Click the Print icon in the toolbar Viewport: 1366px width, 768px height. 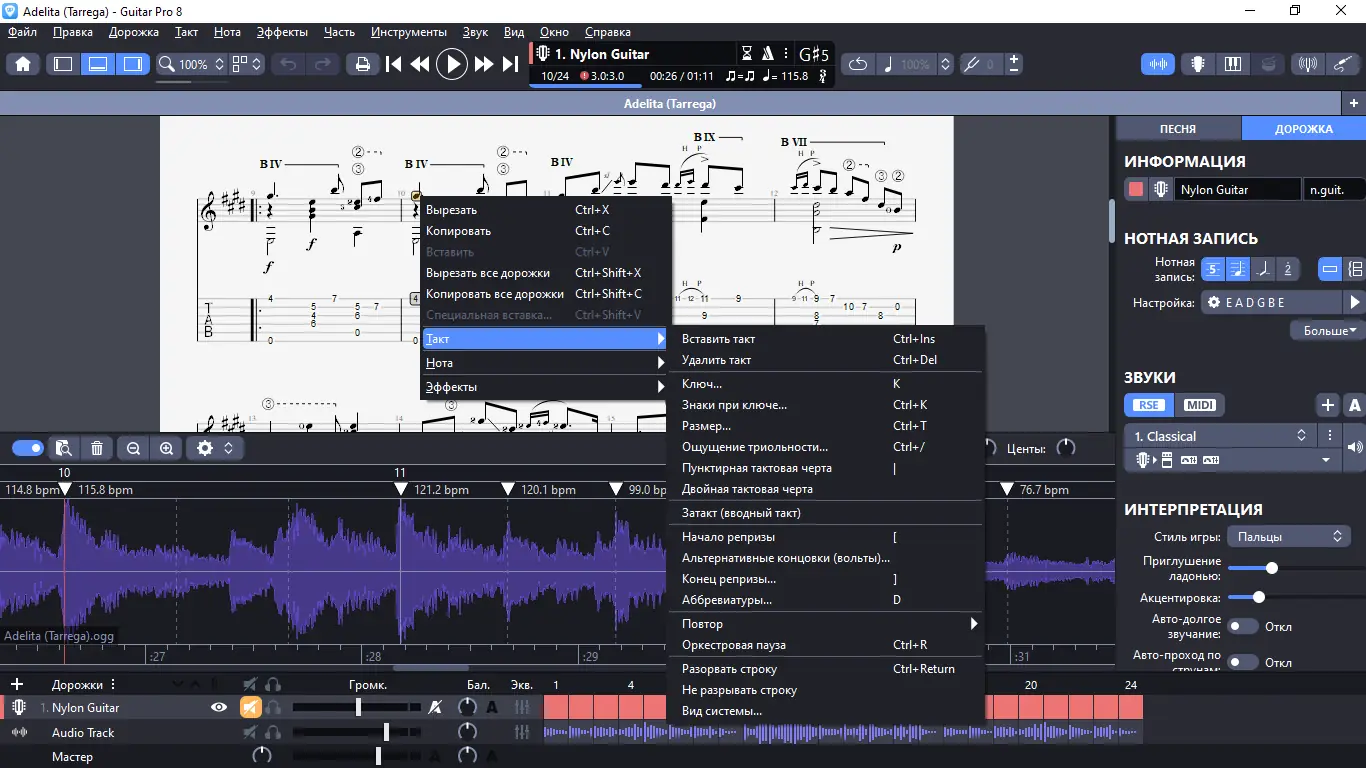(x=362, y=64)
